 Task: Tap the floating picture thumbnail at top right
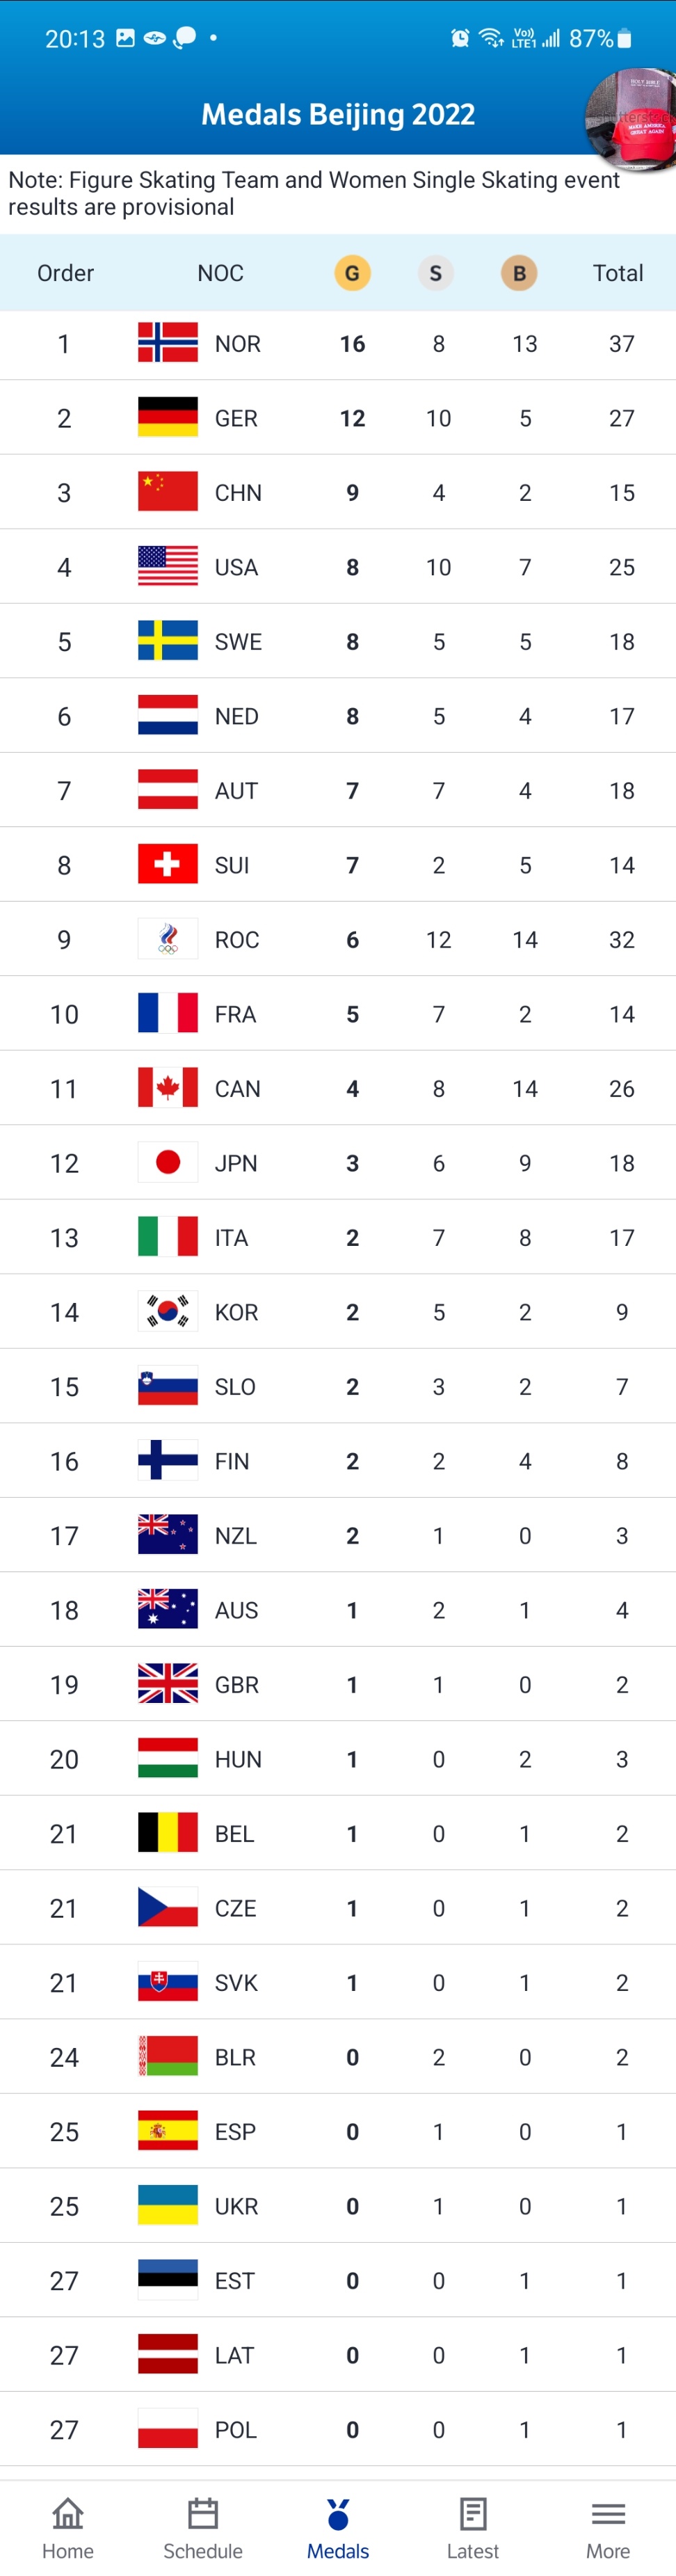pyautogui.click(x=632, y=118)
